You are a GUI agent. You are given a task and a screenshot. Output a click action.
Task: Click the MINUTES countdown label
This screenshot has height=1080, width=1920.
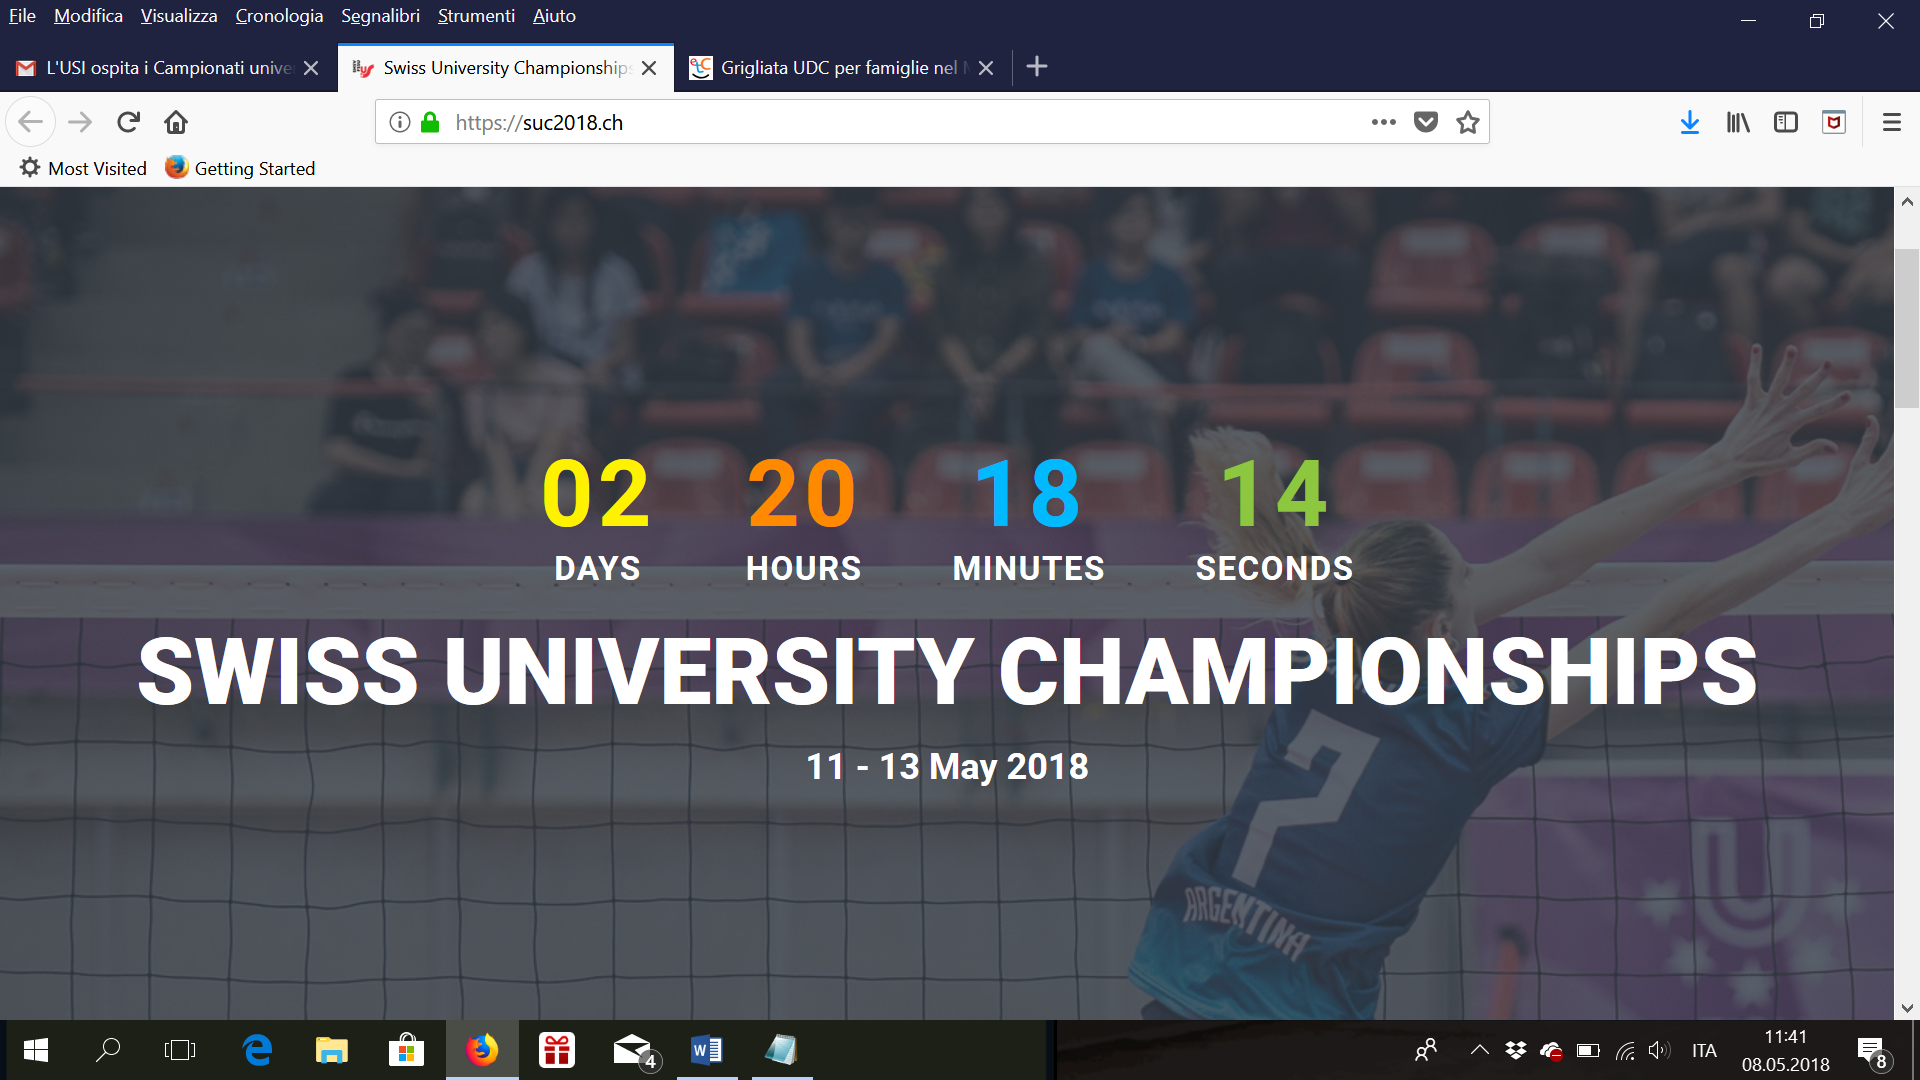(x=1028, y=568)
